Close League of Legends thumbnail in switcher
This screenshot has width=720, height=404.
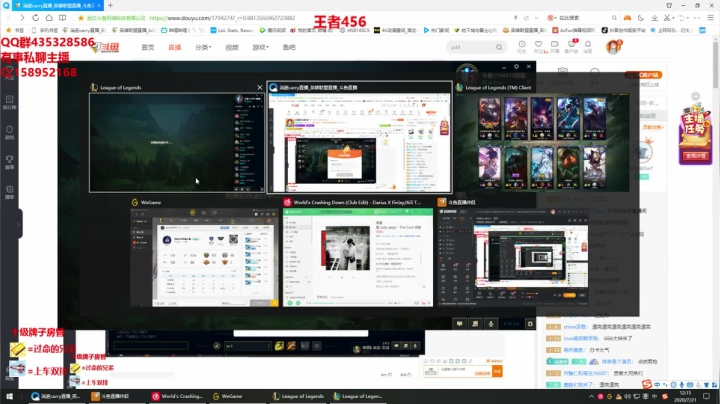[259, 87]
